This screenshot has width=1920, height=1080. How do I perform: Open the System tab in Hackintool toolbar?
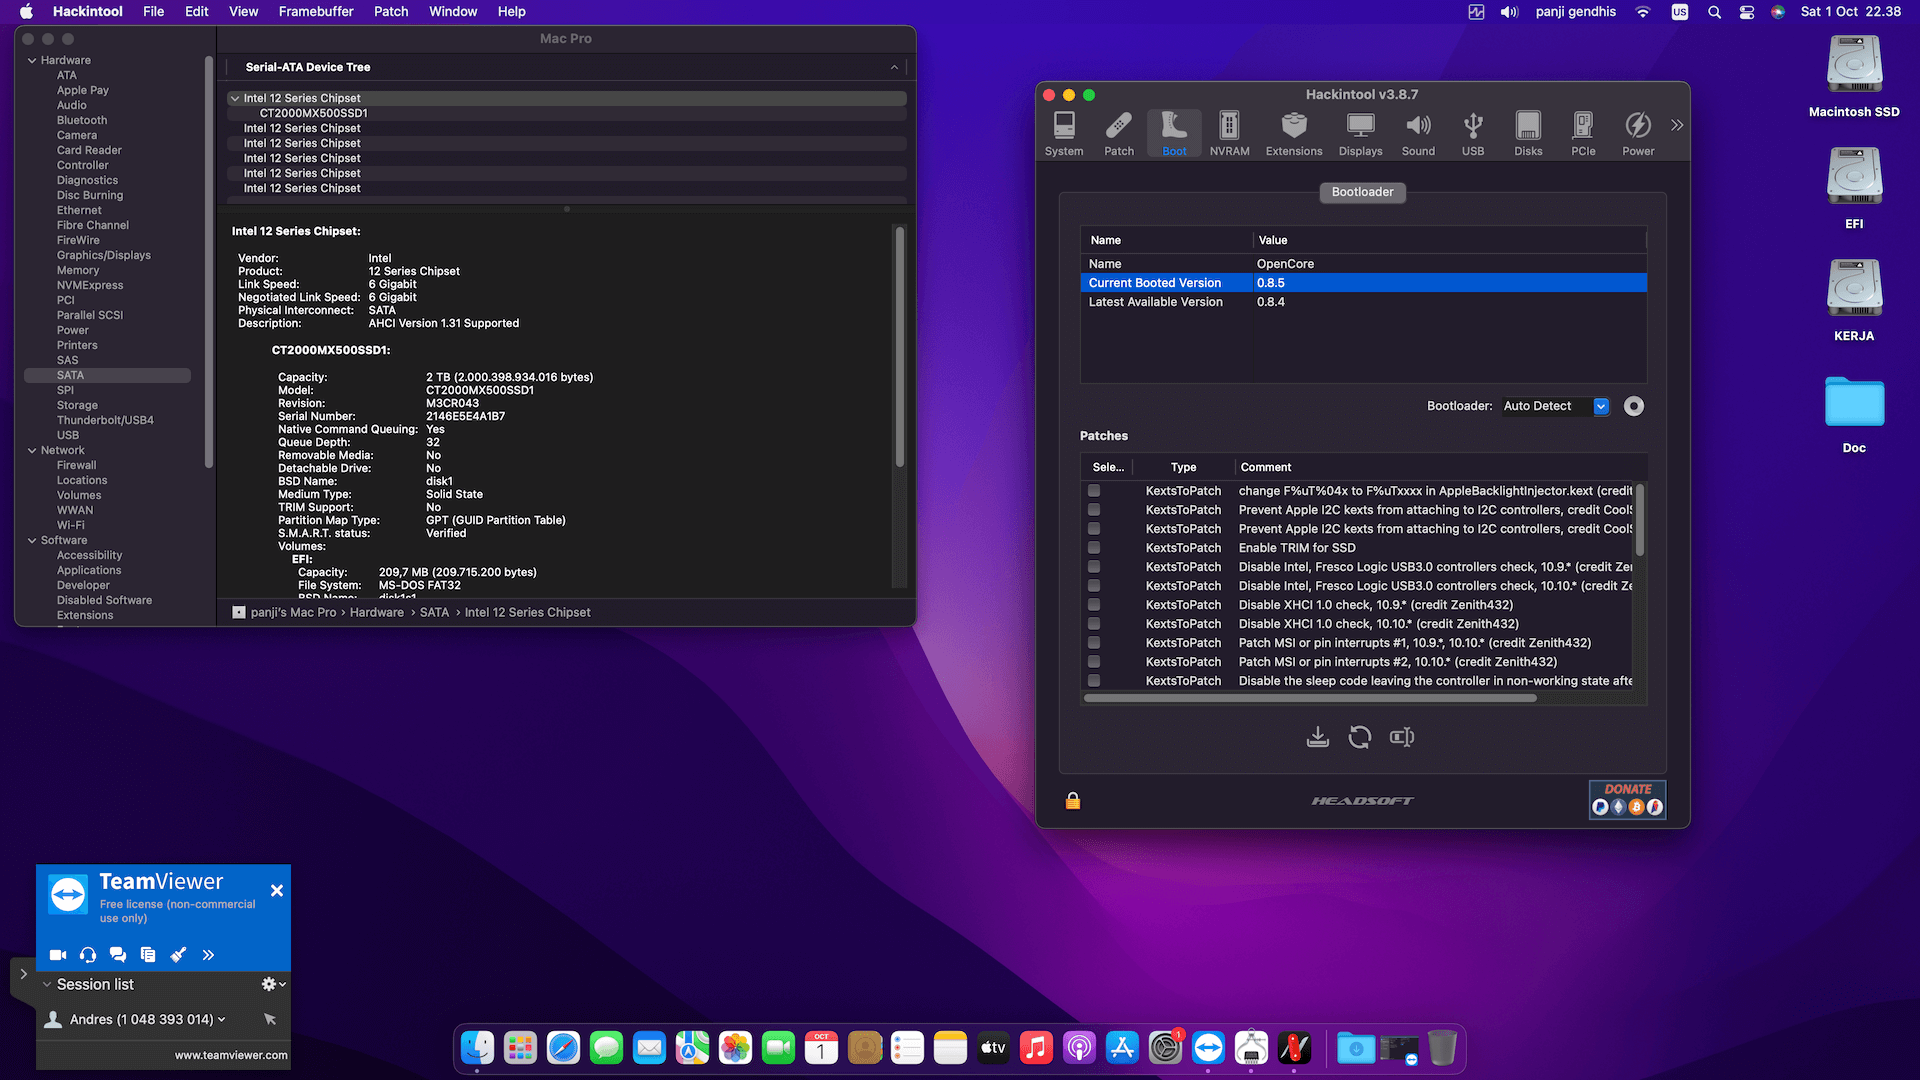click(1064, 133)
